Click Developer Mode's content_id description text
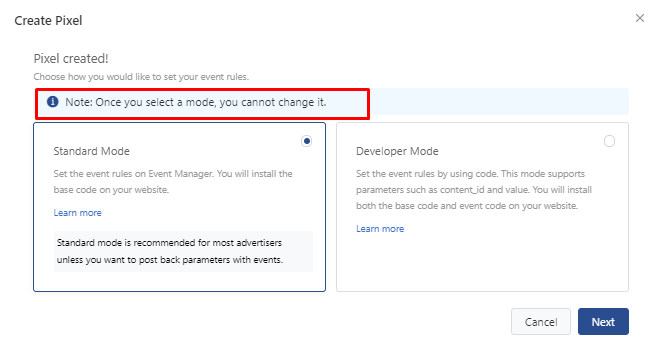Image resolution: width=659 pixels, height=364 pixels. 474,190
